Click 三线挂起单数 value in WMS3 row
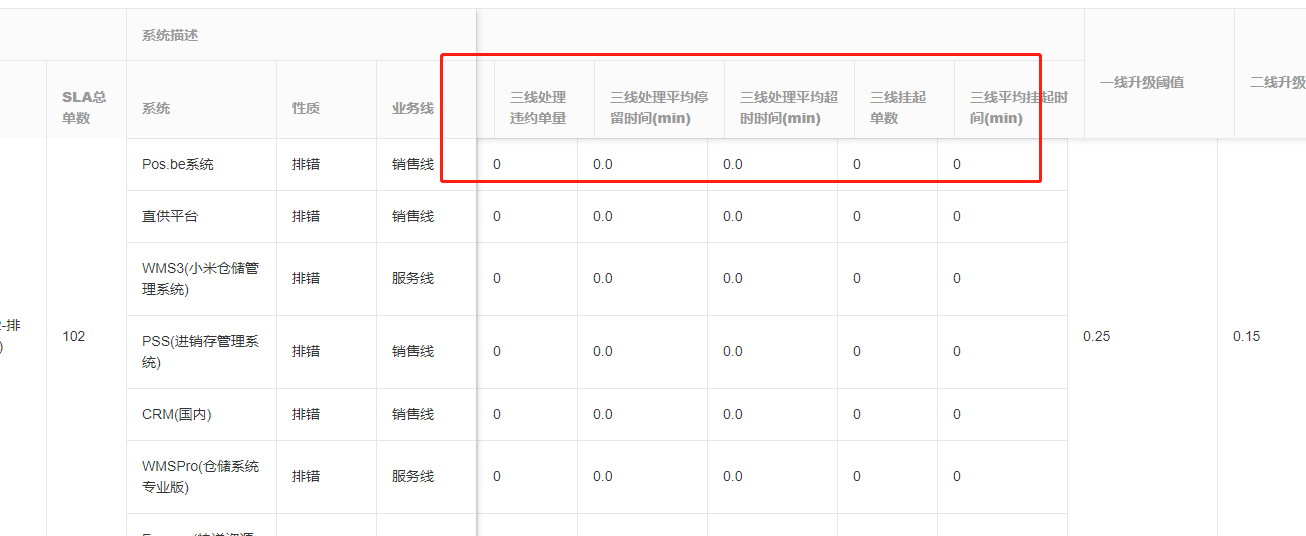 (857, 279)
